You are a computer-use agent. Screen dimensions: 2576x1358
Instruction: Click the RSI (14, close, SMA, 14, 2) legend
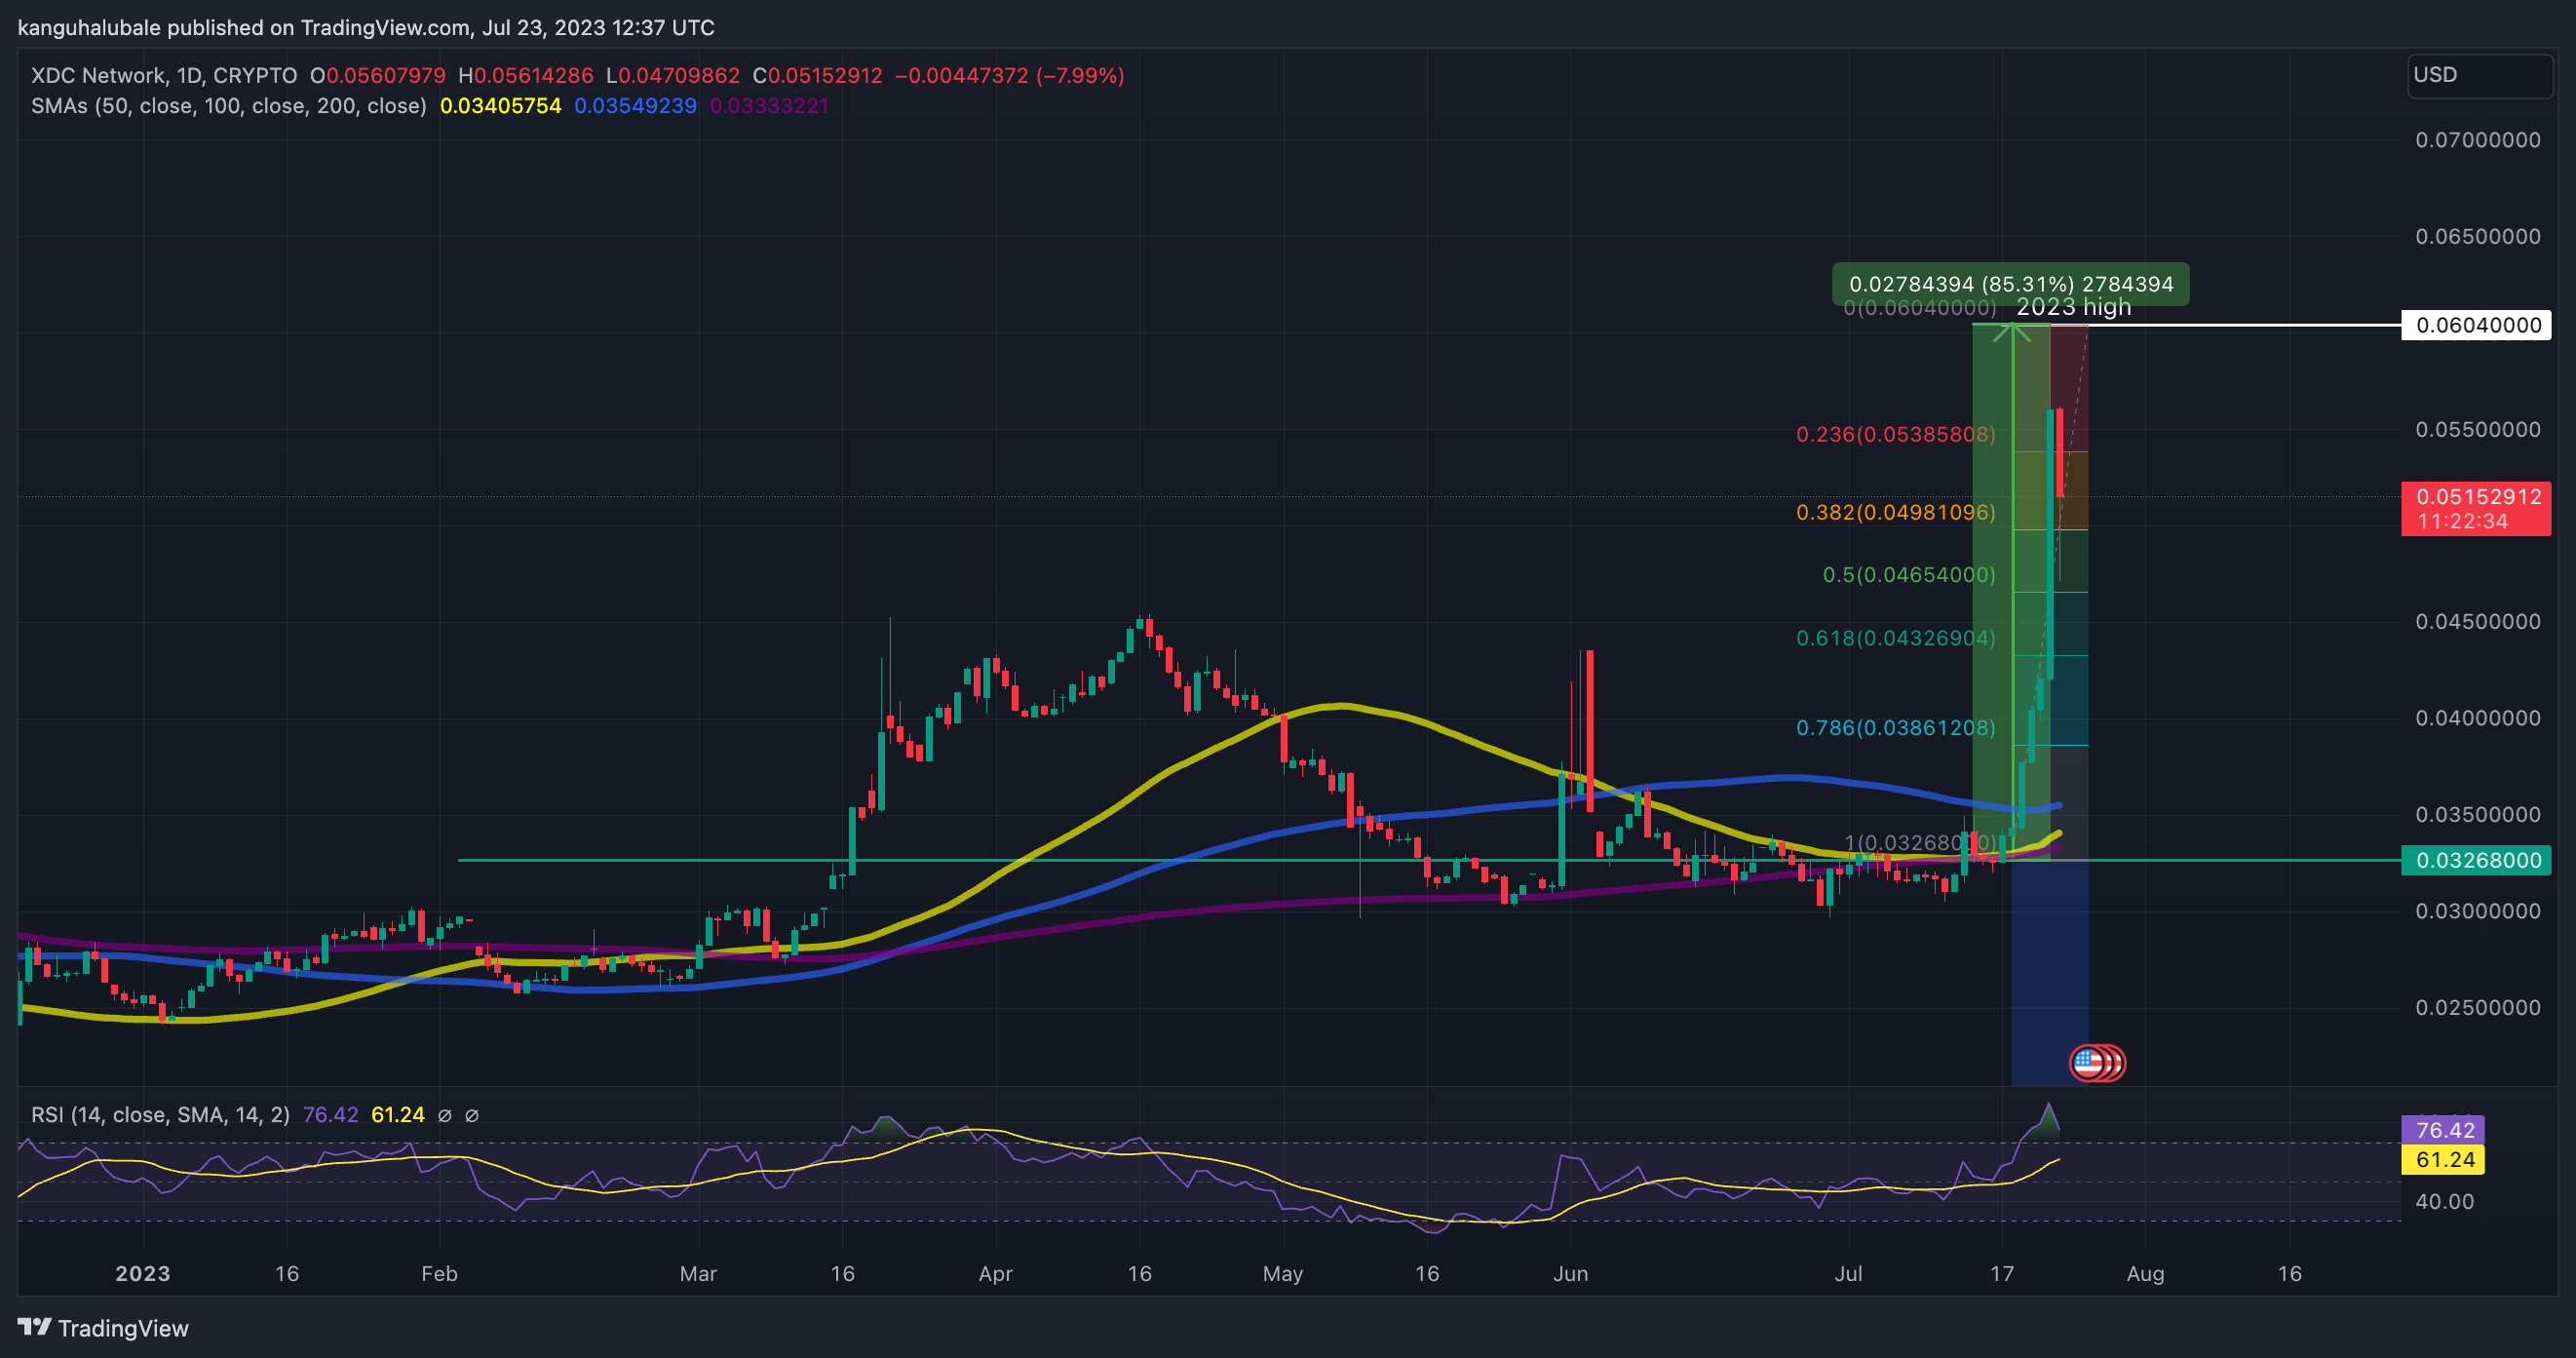[160, 1115]
